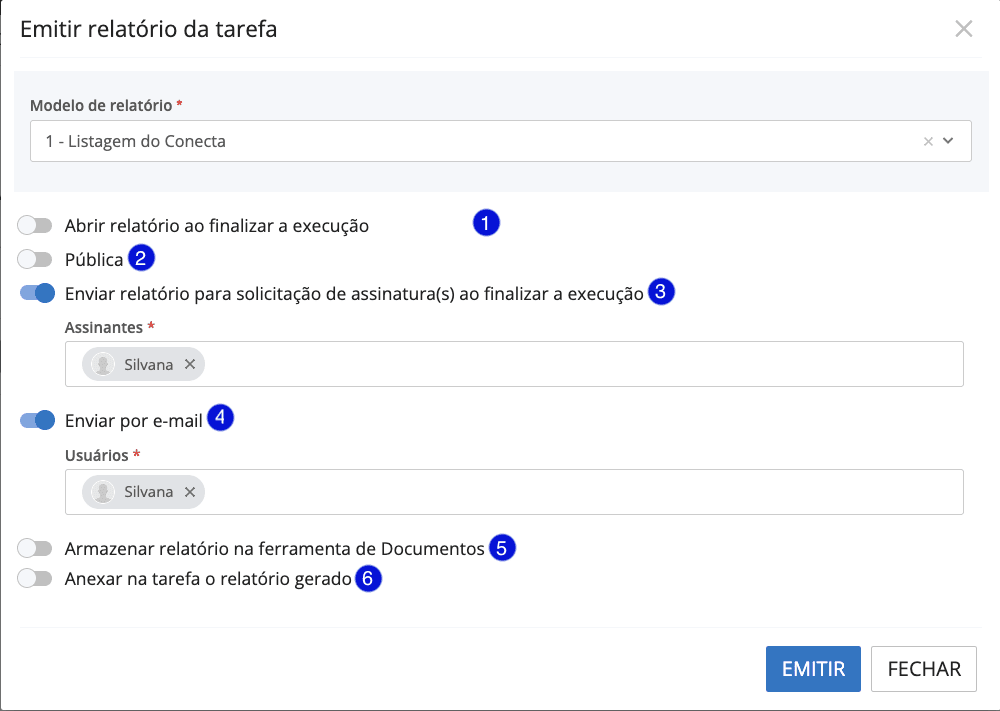This screenshot has height=711, width=1000.
Task: Click inside the Assinantes input field
Action: pos(580,364)
